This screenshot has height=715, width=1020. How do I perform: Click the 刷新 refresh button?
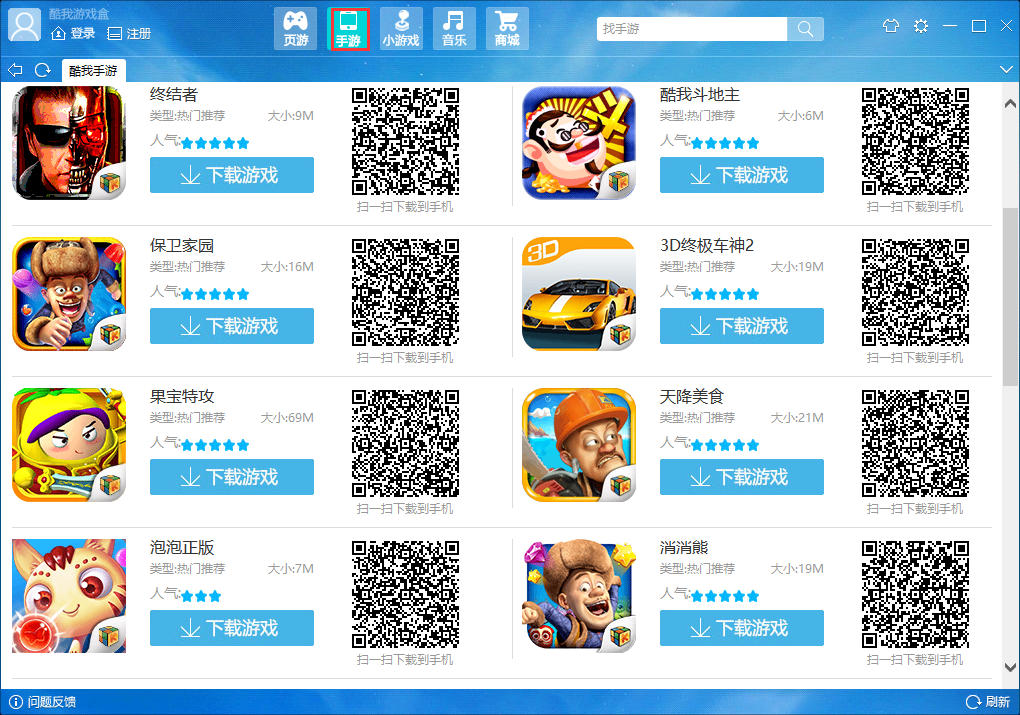tap(988, 701)
